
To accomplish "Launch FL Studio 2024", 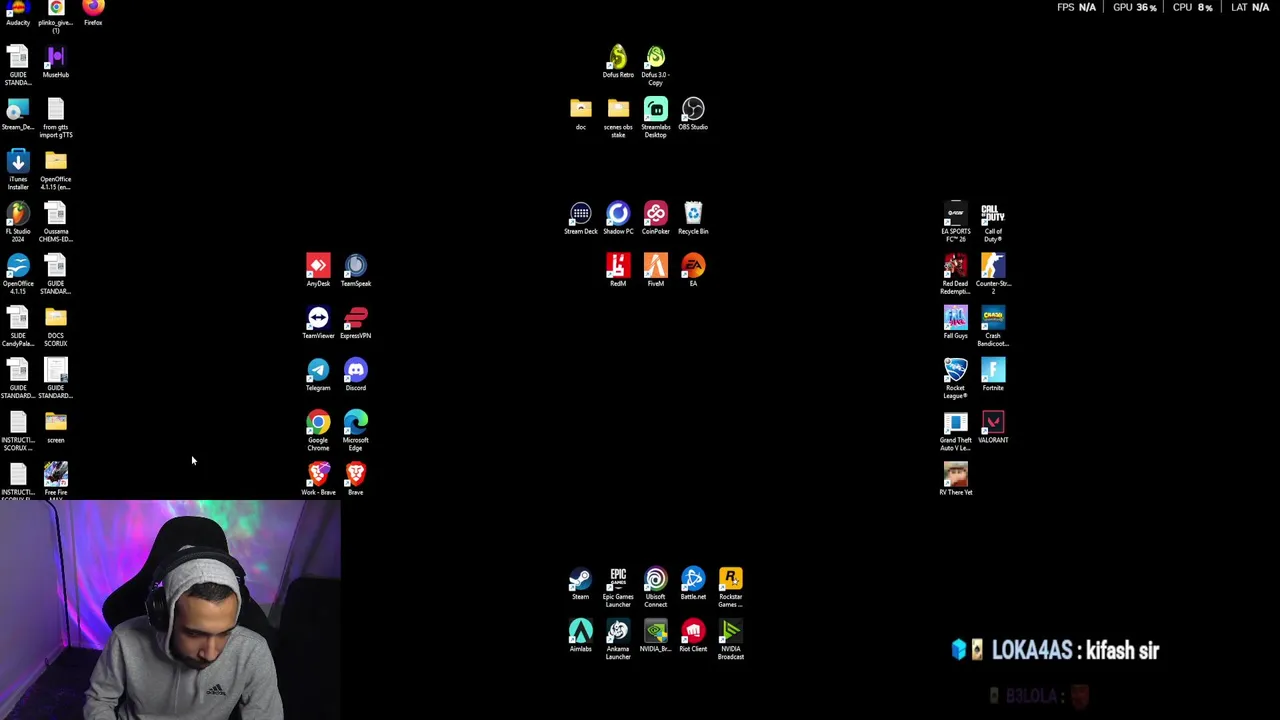I will 18,222.
